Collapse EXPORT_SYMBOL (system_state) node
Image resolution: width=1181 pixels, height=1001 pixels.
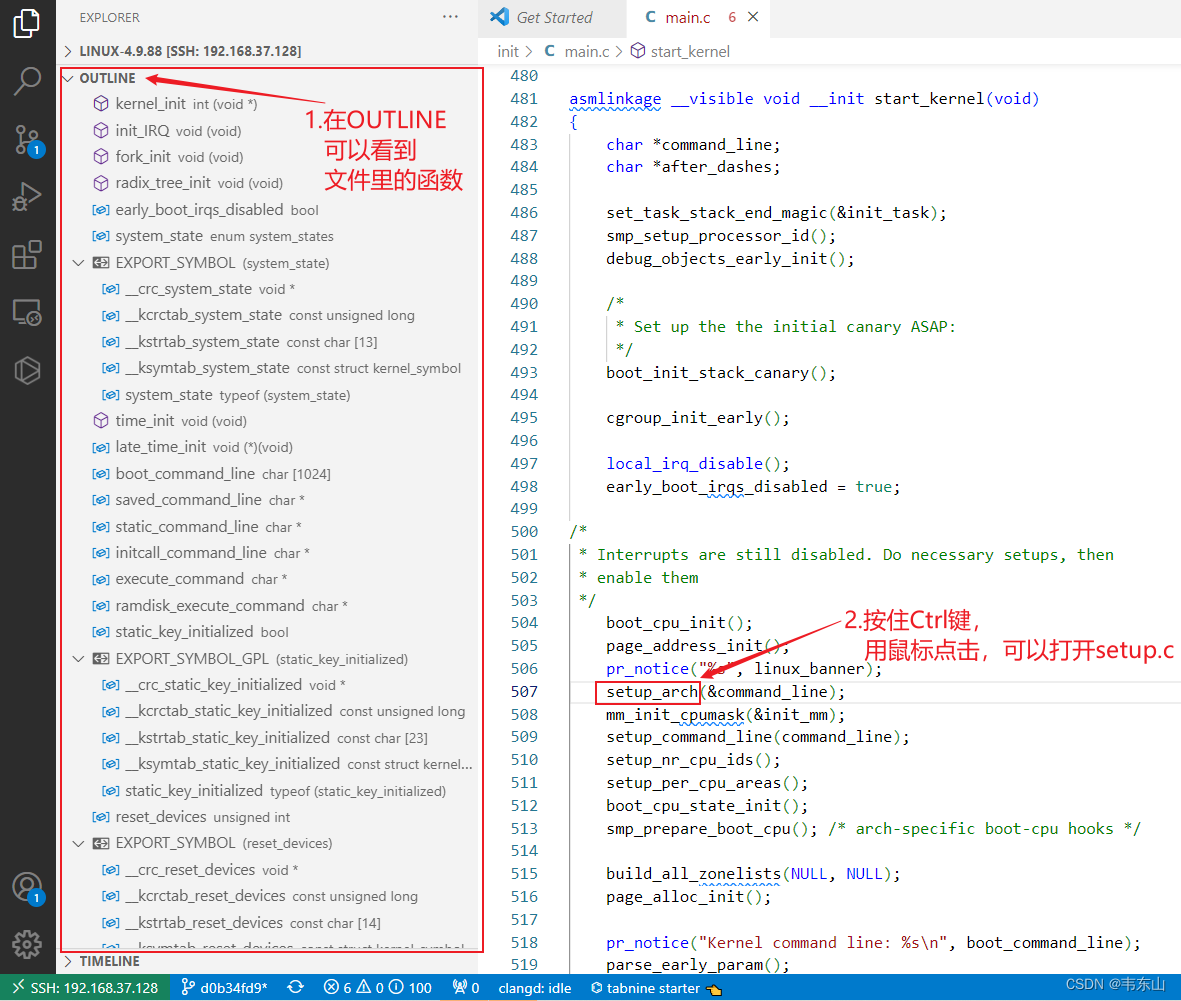78,263
